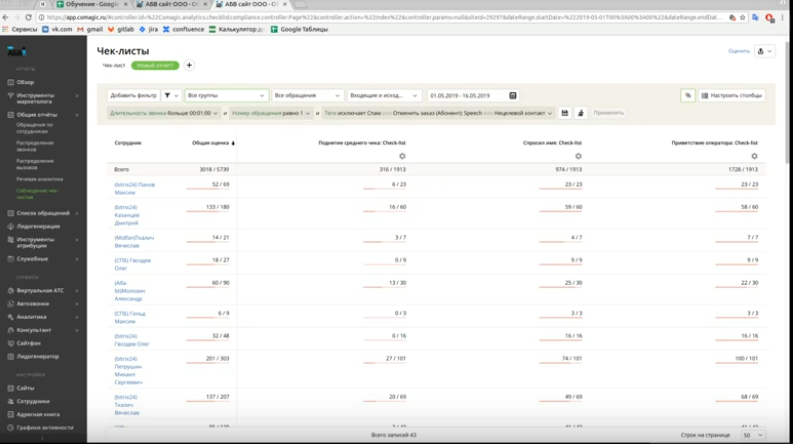
Task: Click the Консультант sidebar icon
Action: pos(11,330)
